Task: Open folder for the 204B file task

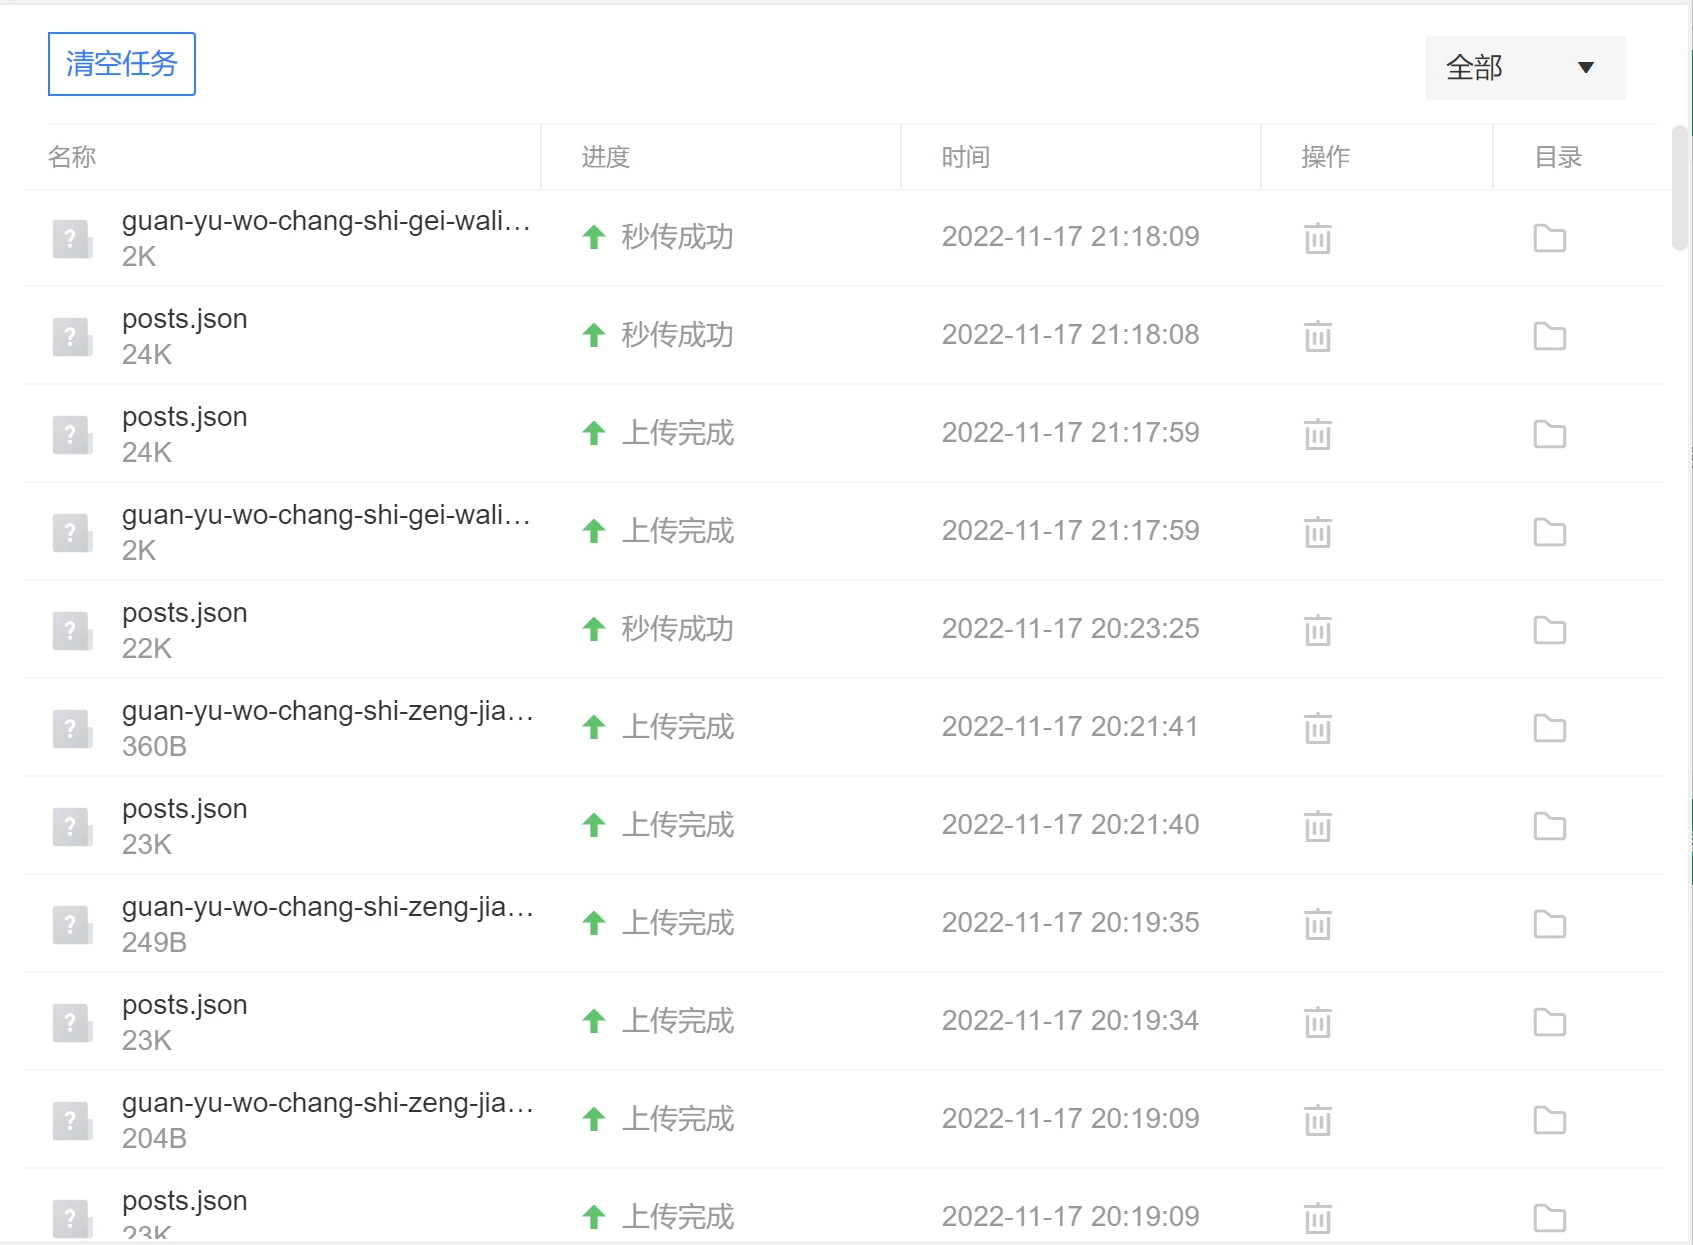Action: [1549, 1120]
